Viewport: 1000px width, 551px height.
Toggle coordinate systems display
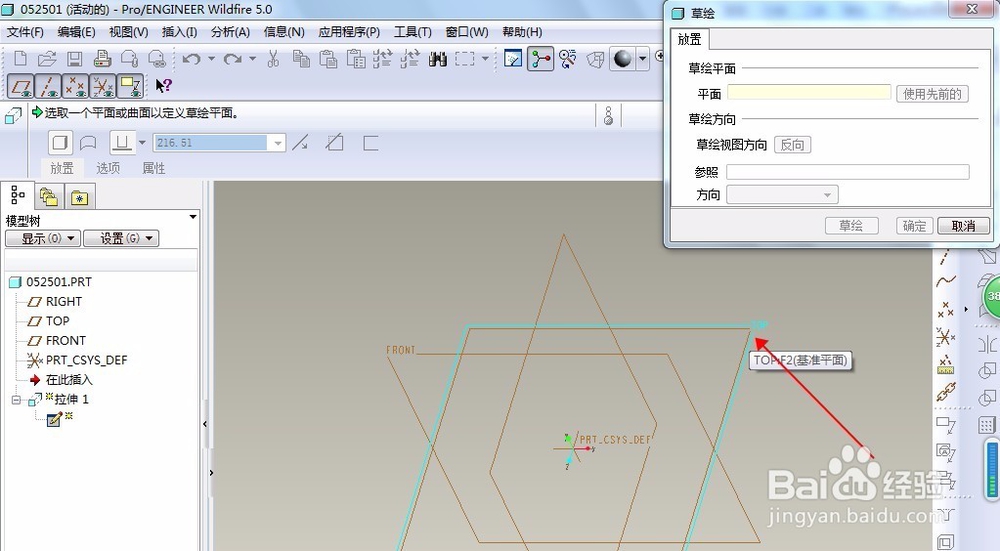click(x=103, y=85)
